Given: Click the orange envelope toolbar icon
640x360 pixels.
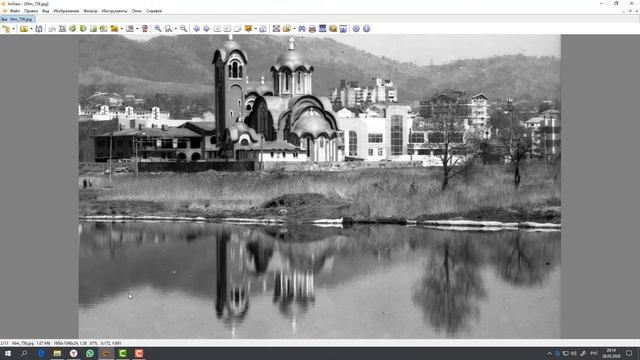Looking at the screenshot, I should tap(248, 29).
